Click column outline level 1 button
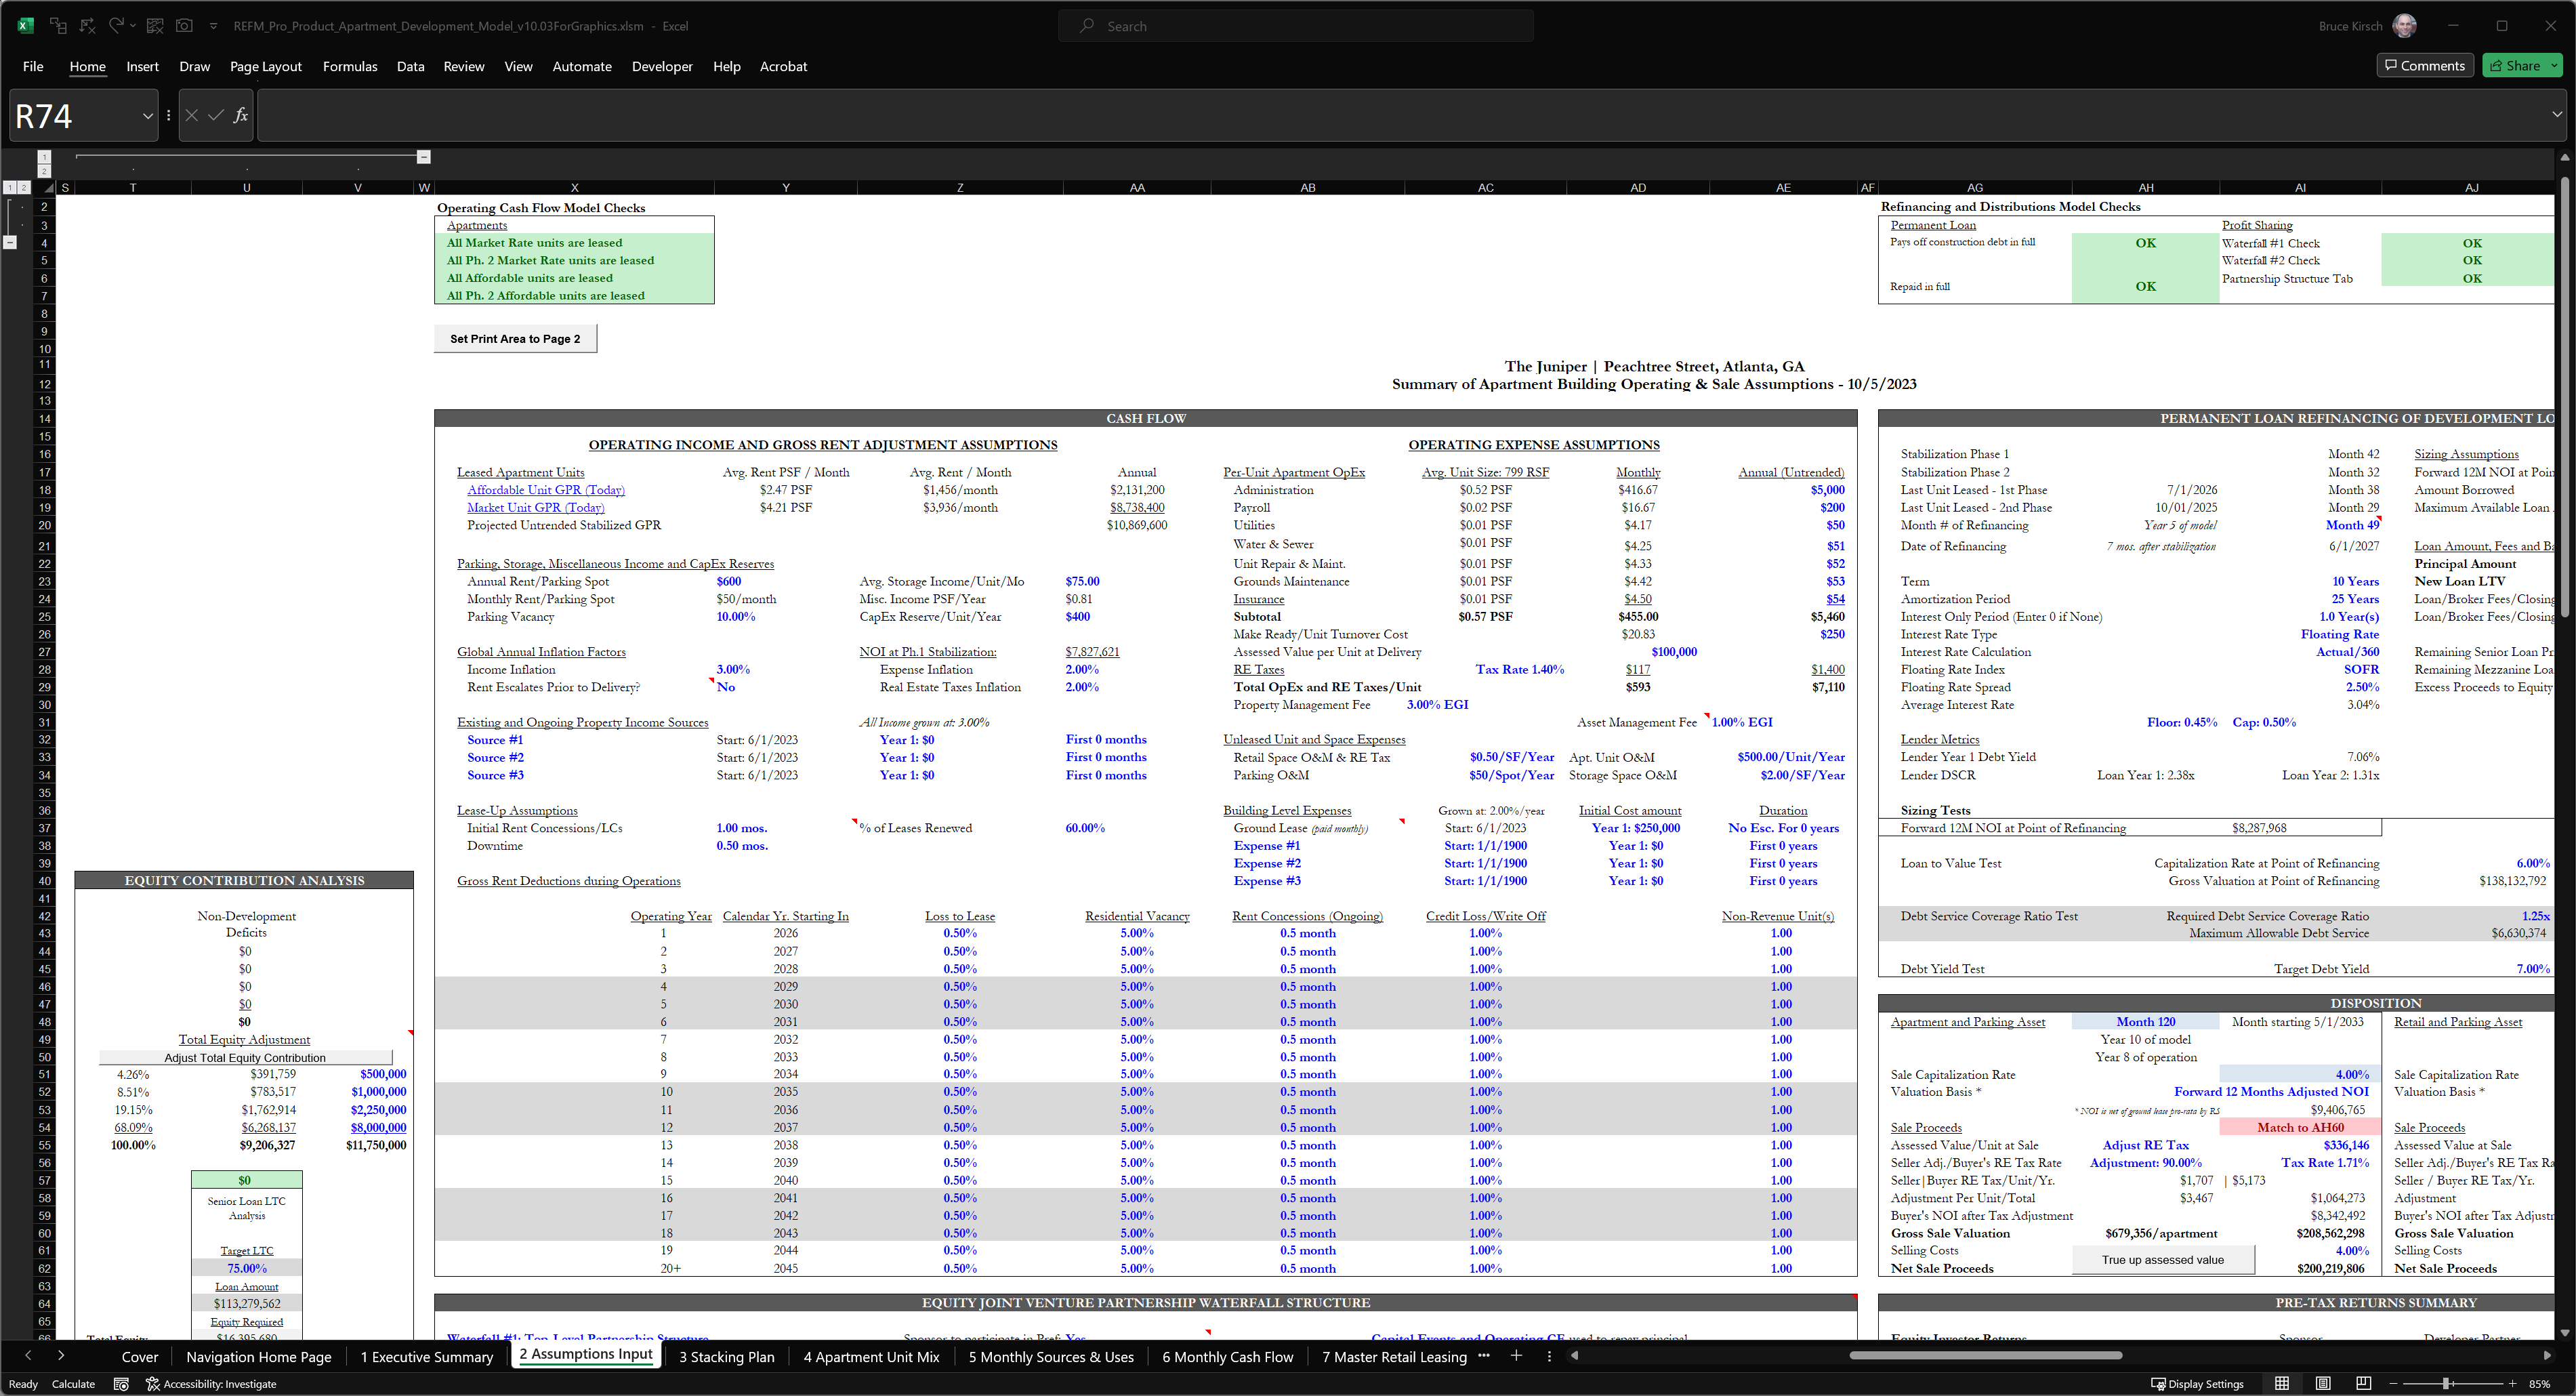Viewport: 2576px width, 1396px height. pos(44,157)
